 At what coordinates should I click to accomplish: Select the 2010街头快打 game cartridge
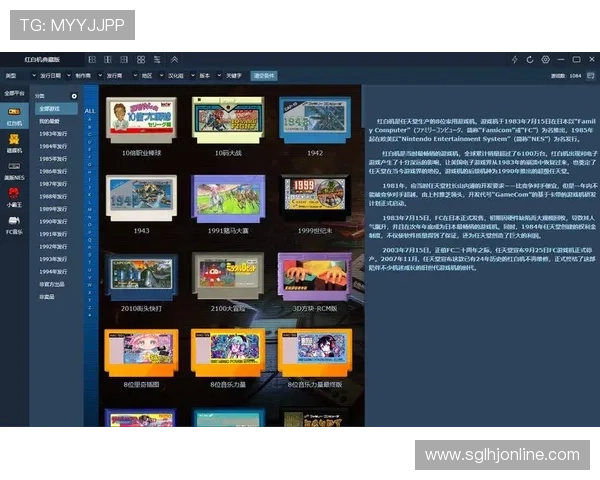click(141, 276)
